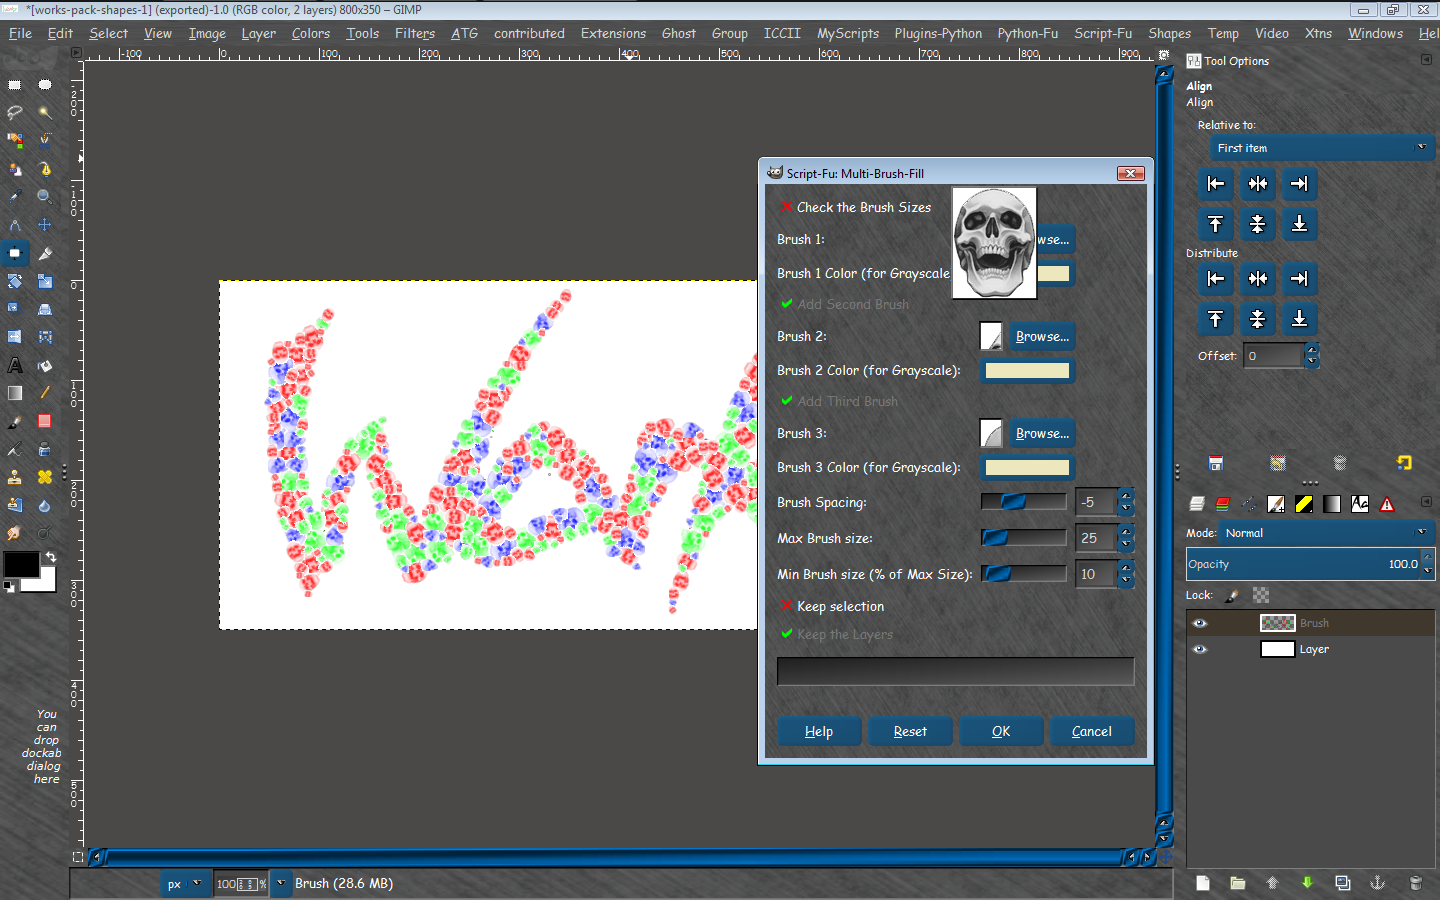Select the Zoom magnifier tool
The height and width of the screenshot is (900, 1440).
(45, 196)
